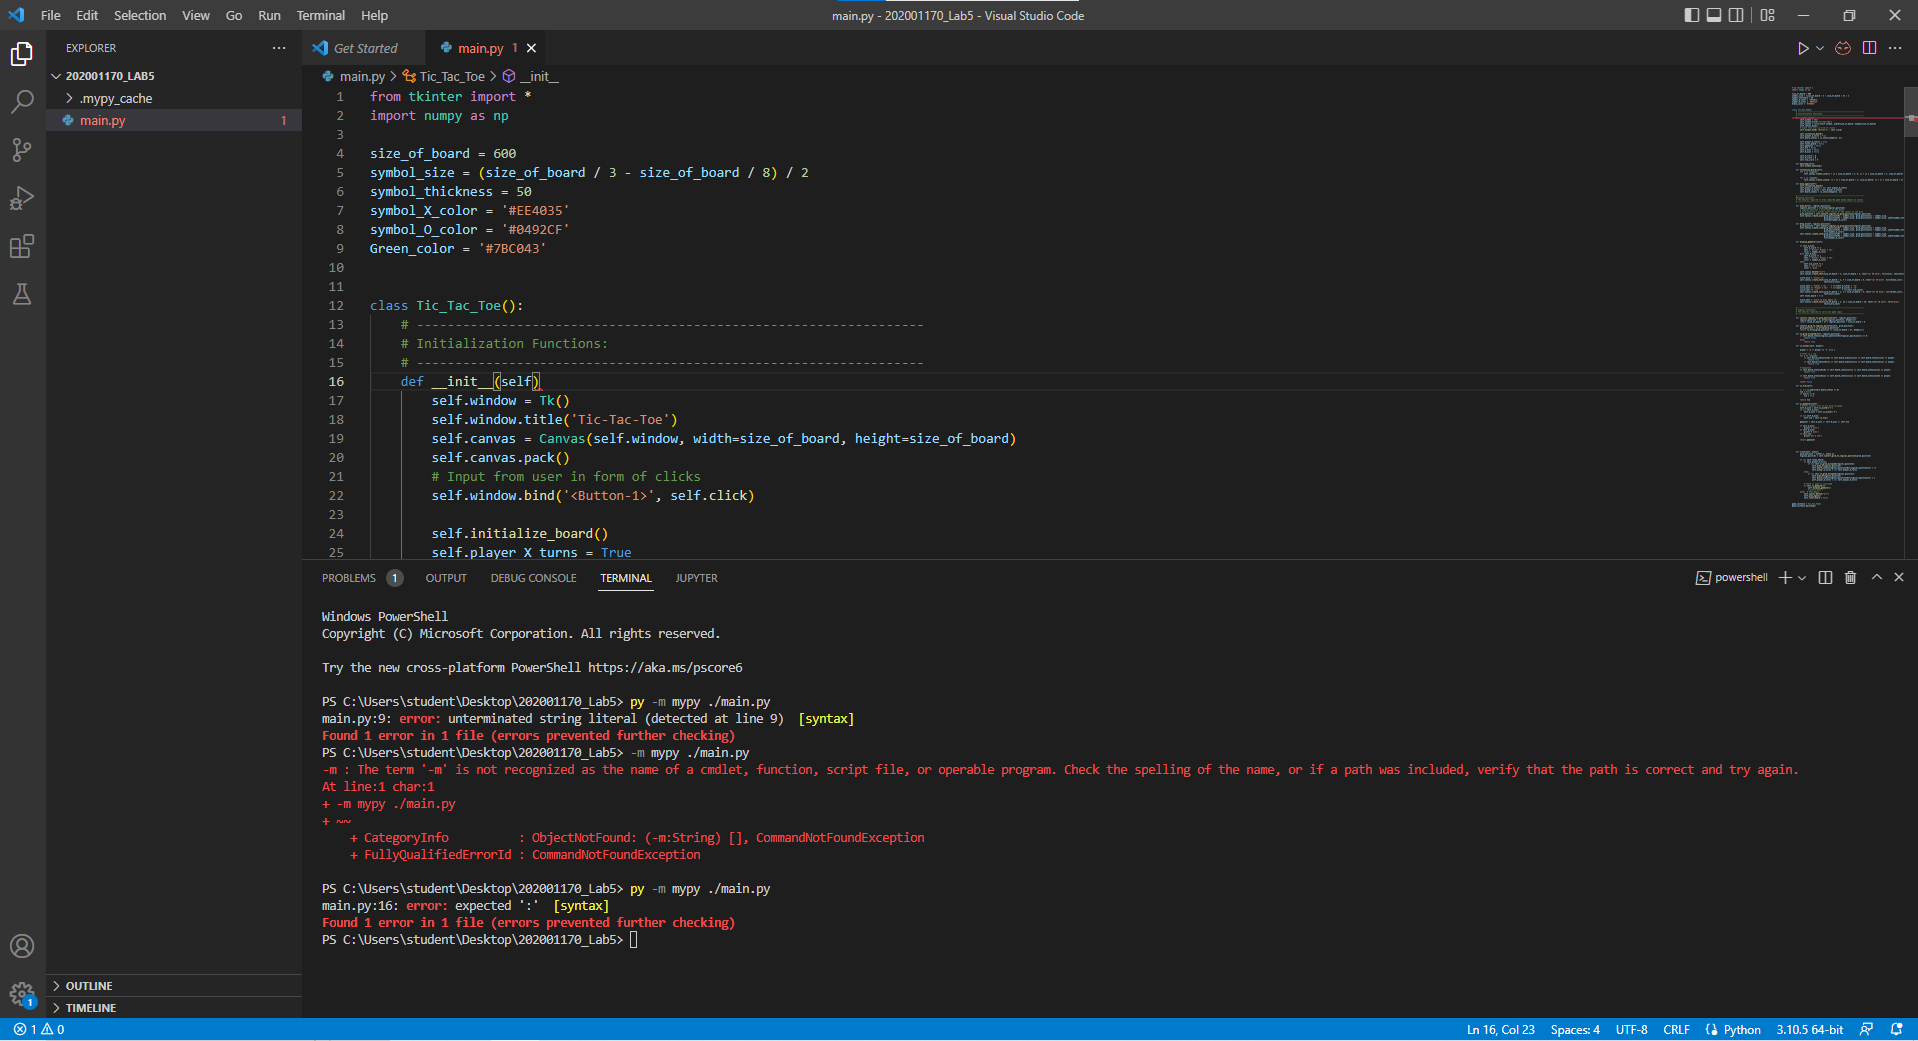The width and height of the screenshot is (1918, 1041).
Task: Open the Go menu
Action: (x=234, y=15)
